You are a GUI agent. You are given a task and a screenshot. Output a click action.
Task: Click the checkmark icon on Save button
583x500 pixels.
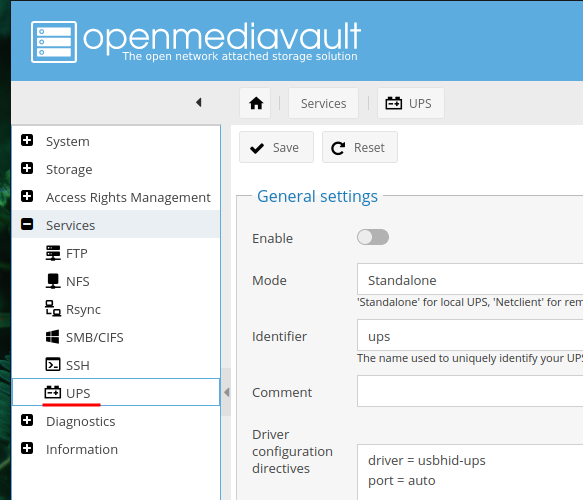pos(257,148)
